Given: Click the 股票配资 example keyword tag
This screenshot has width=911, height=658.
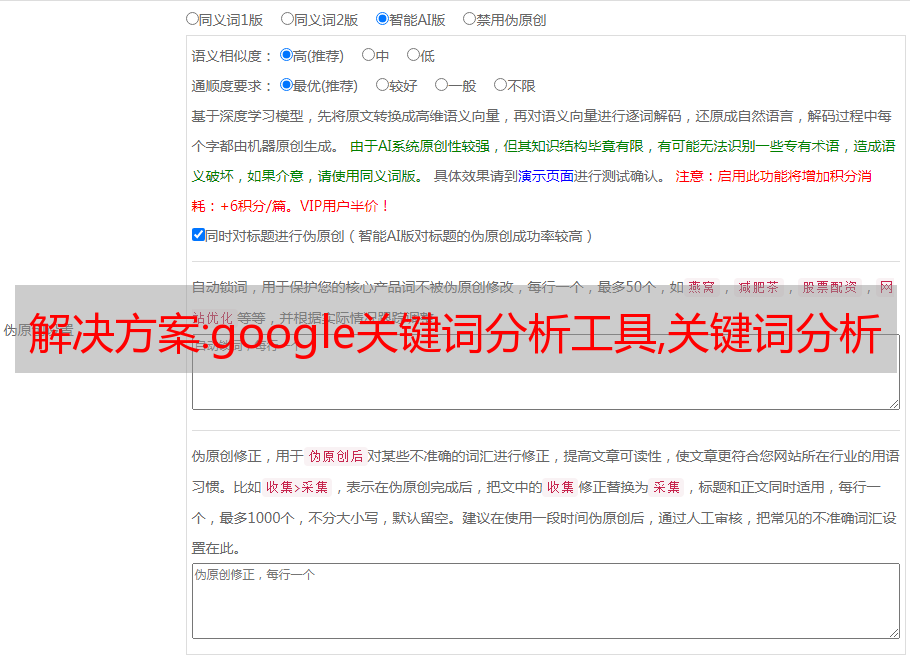Looking at the screenshot, I should [x=830, y=287].
